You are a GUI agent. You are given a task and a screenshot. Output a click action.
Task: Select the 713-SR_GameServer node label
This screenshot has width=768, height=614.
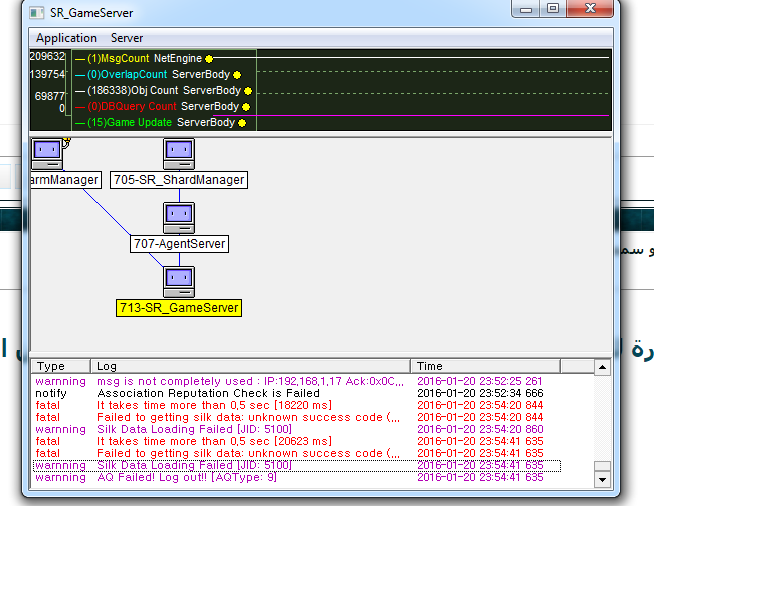[179, 308]
